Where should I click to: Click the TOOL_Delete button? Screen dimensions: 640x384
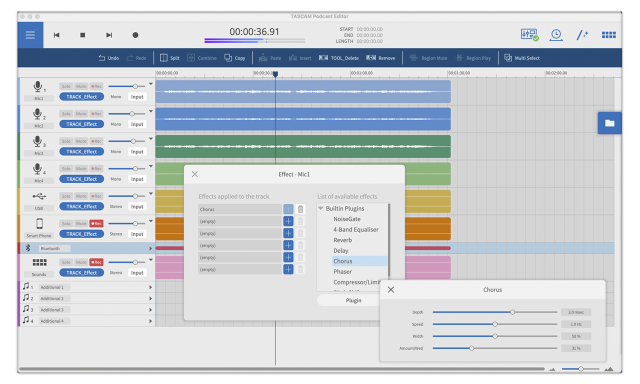pyautogui.click(x=339, y=58)
